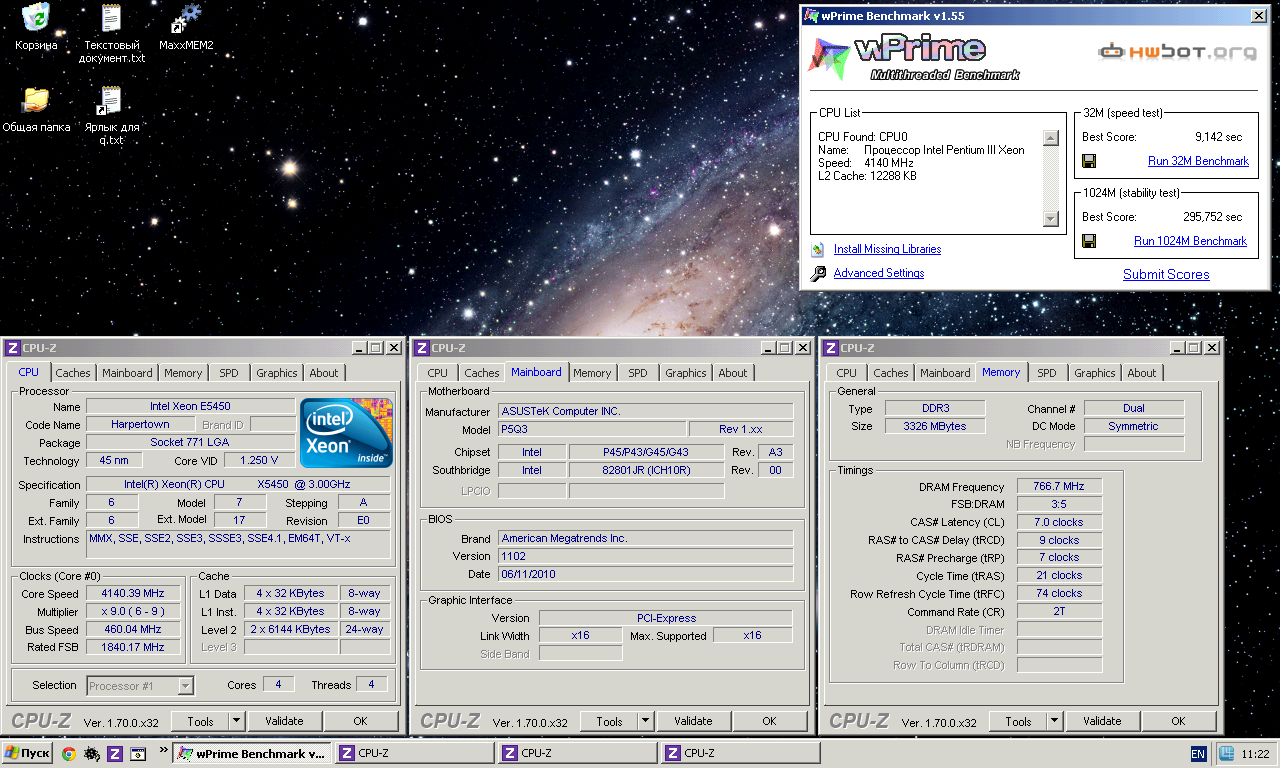Click the Install Missing Libraries icon
The height and width of the screenshot is (768, 1280).
818,249
